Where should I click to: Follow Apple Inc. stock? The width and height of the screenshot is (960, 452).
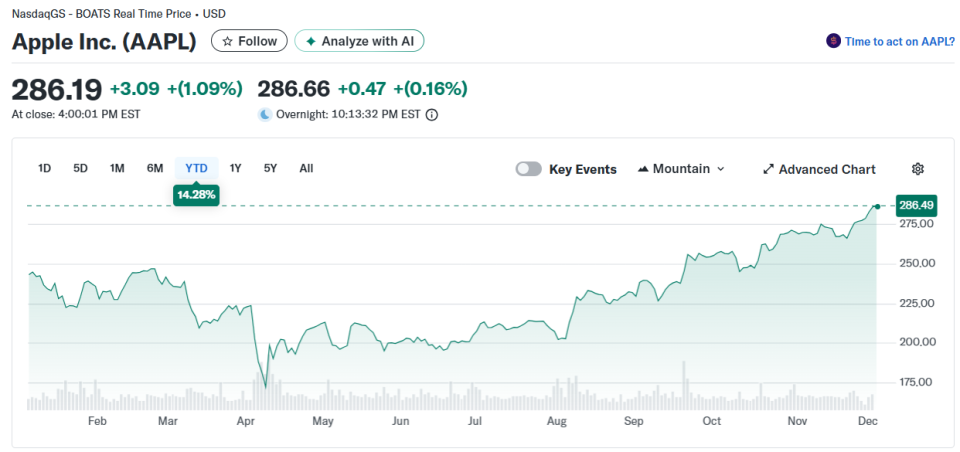pos(249,41)
